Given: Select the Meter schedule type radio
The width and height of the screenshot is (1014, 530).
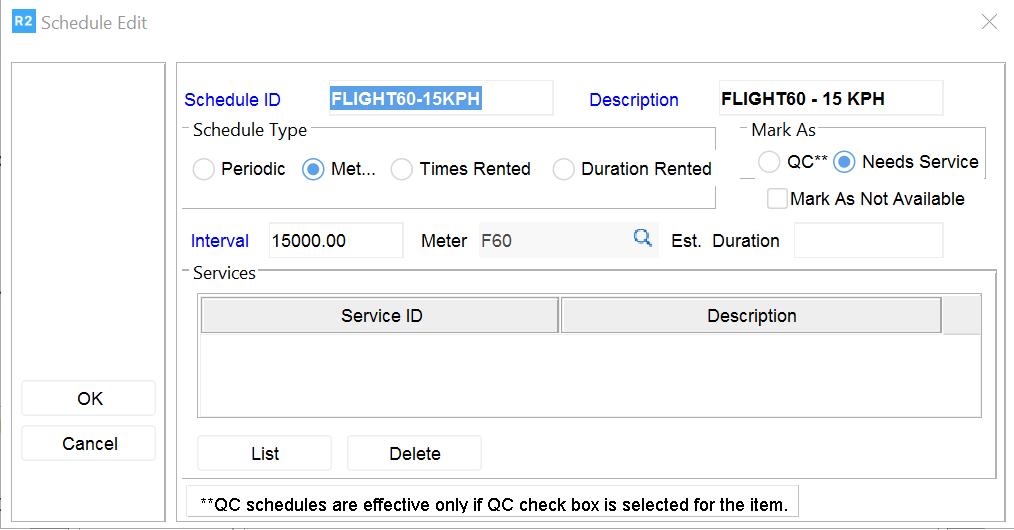Looking at the screenshot, I should click(314, 169).
